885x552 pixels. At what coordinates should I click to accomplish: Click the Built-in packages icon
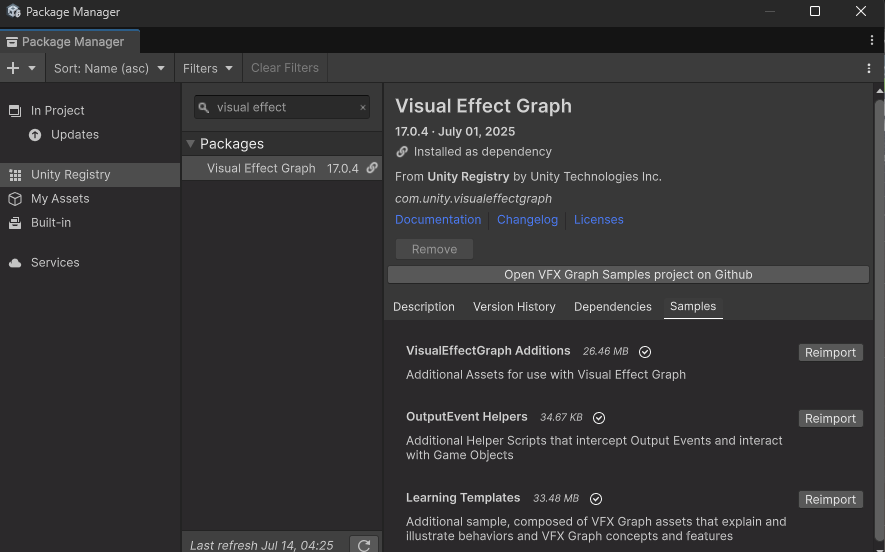pyautogui.click(x=15, y=223)
